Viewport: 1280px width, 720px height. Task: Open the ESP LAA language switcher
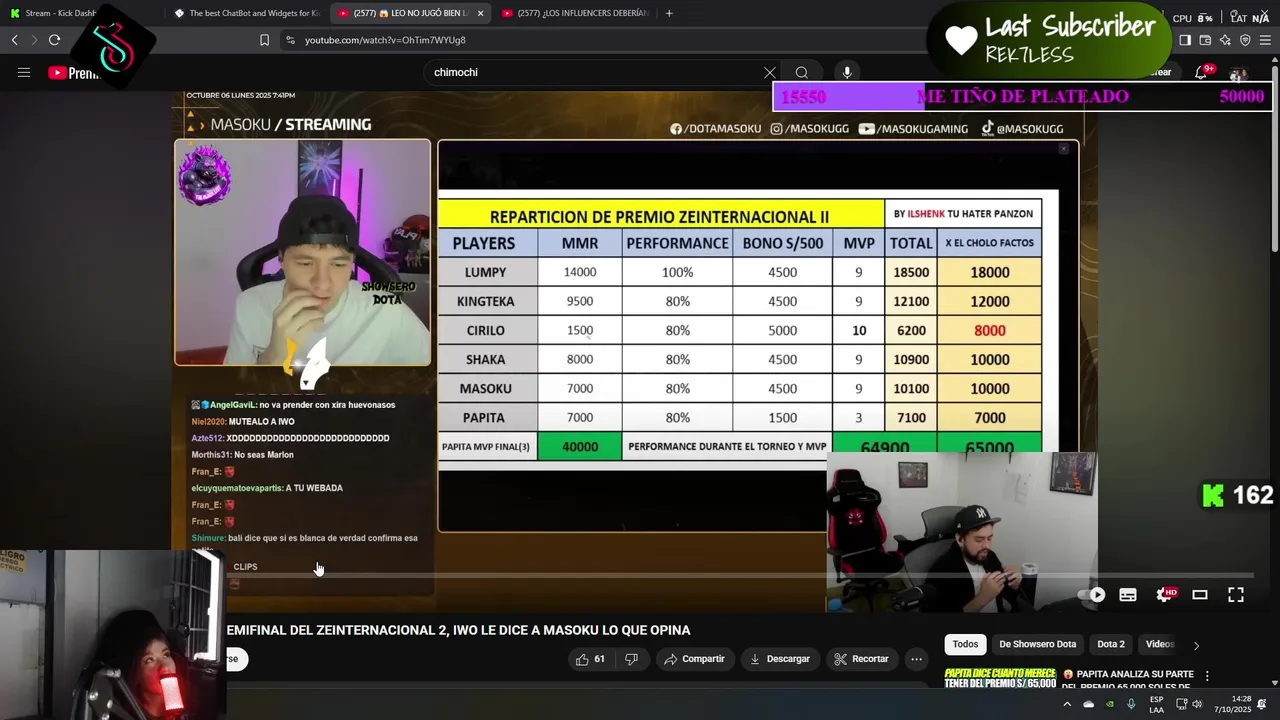(1156, 704)
